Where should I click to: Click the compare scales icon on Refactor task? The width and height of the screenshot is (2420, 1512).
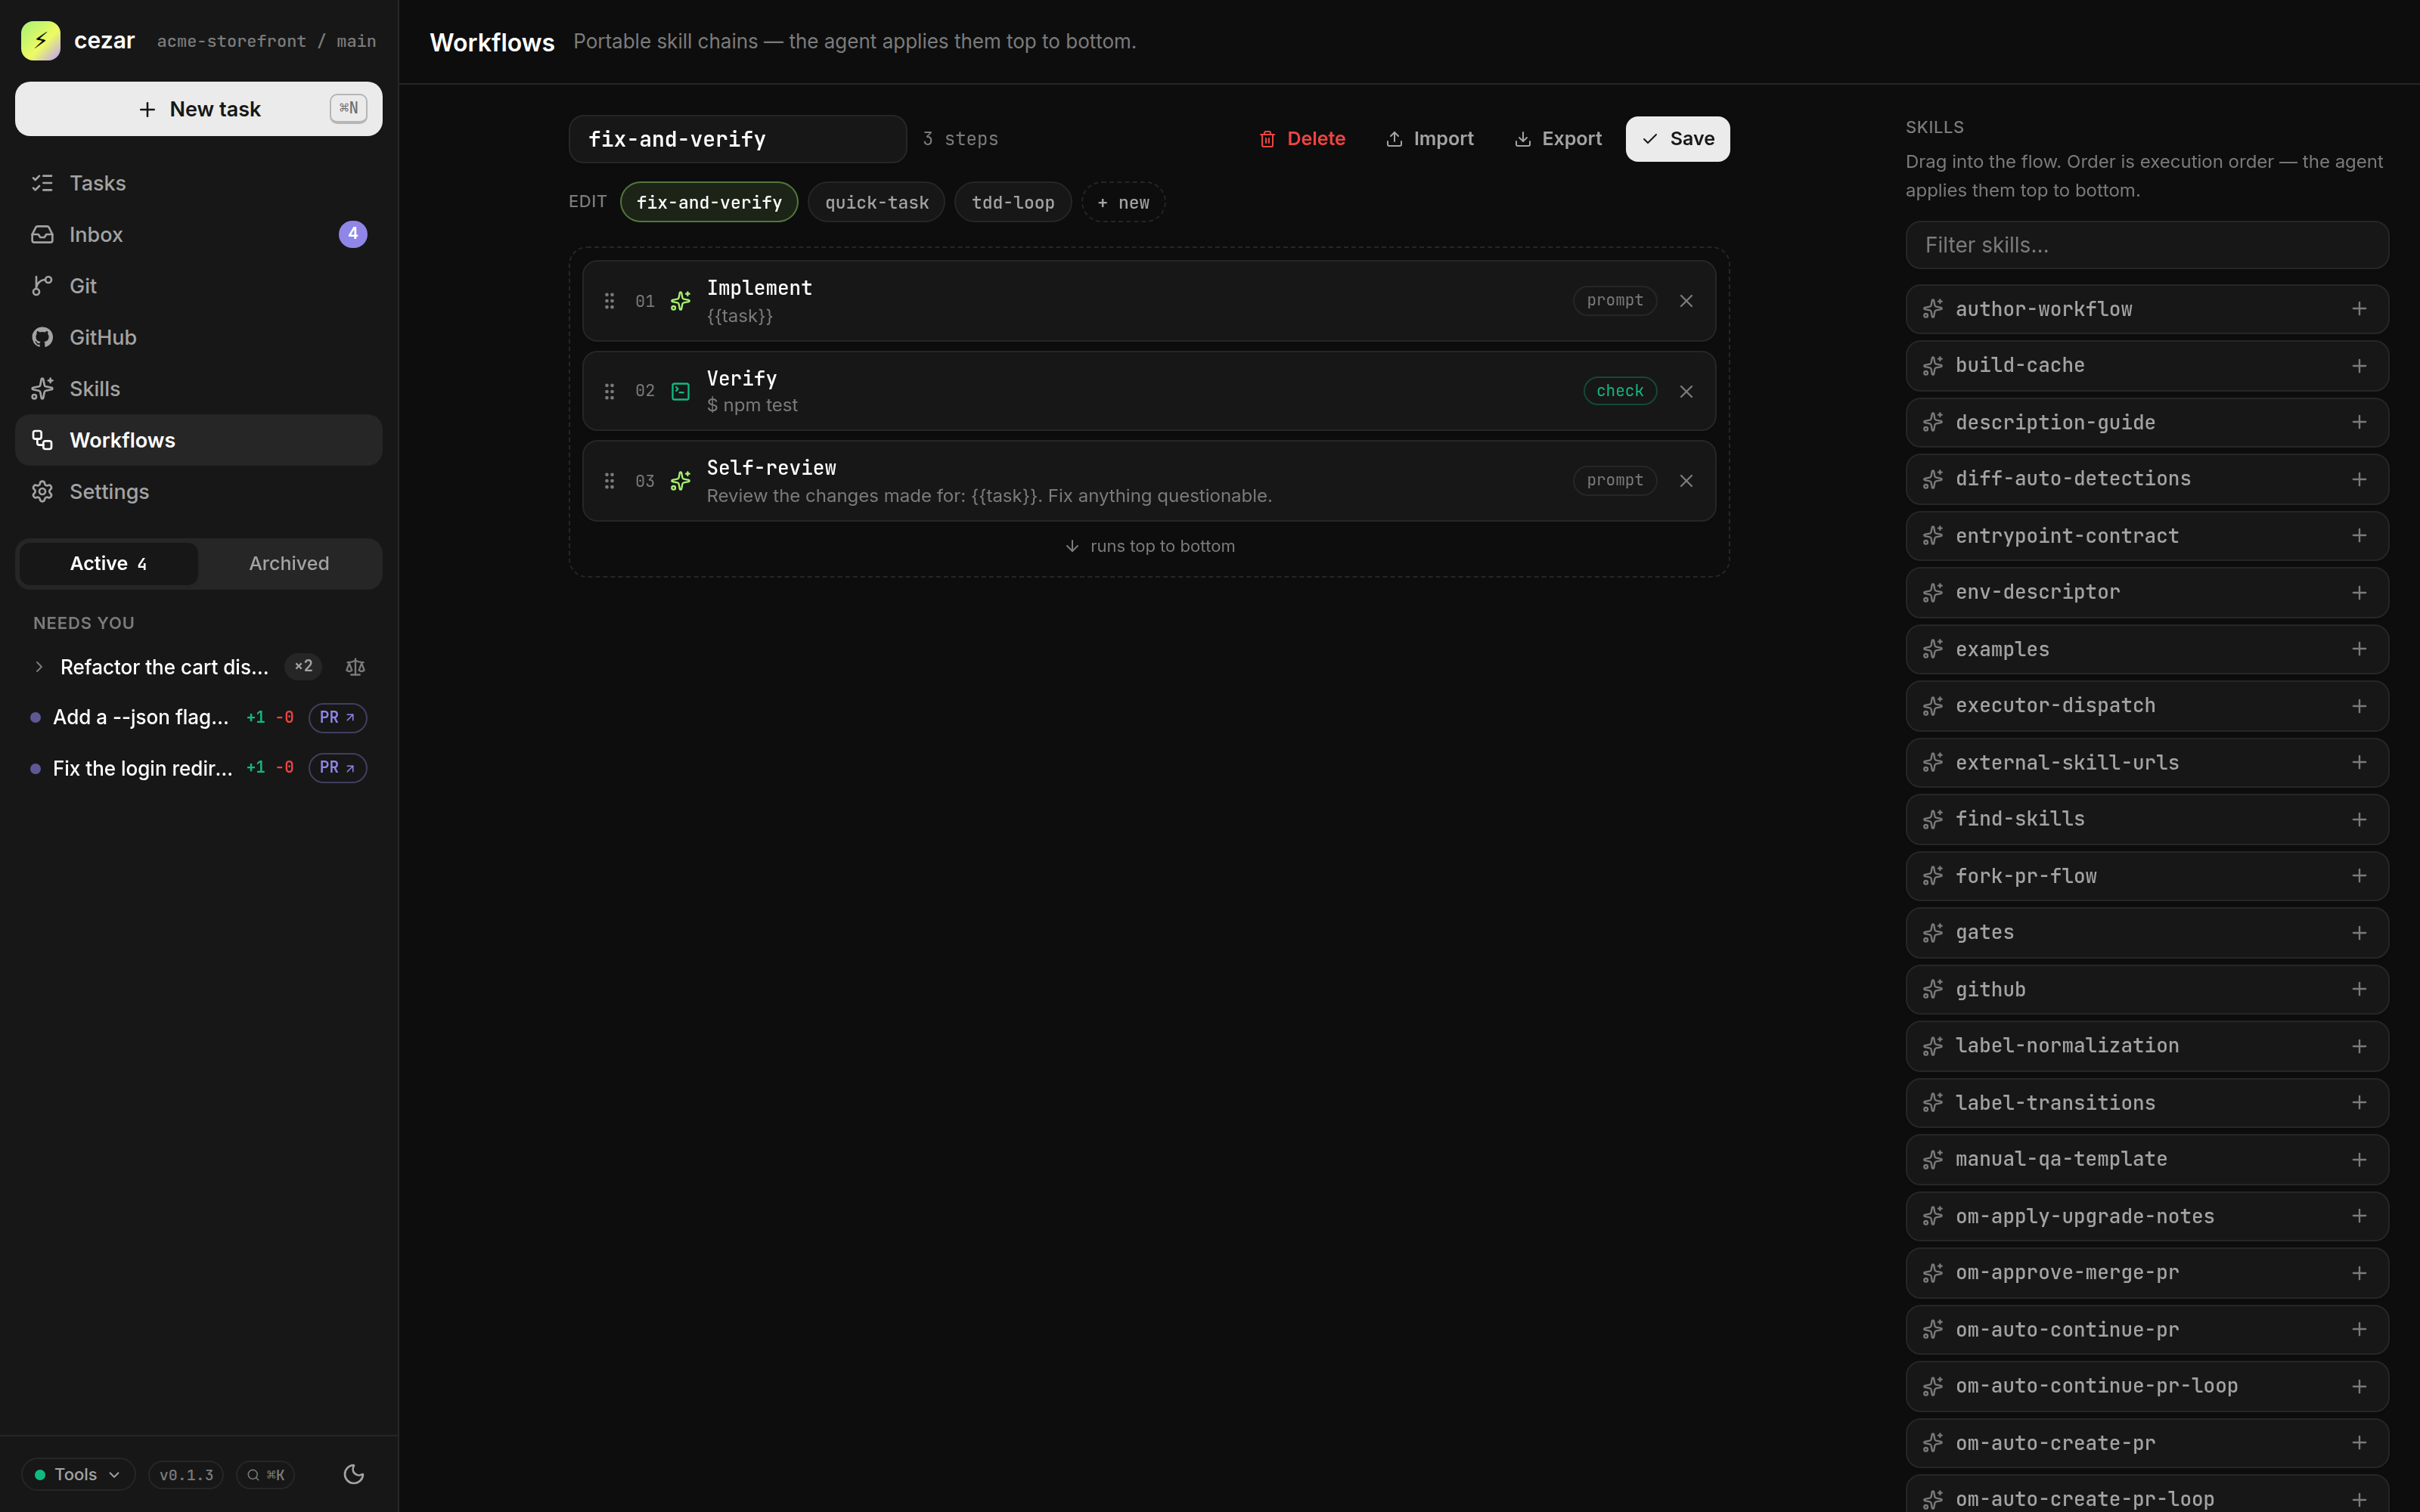[355, 667]
